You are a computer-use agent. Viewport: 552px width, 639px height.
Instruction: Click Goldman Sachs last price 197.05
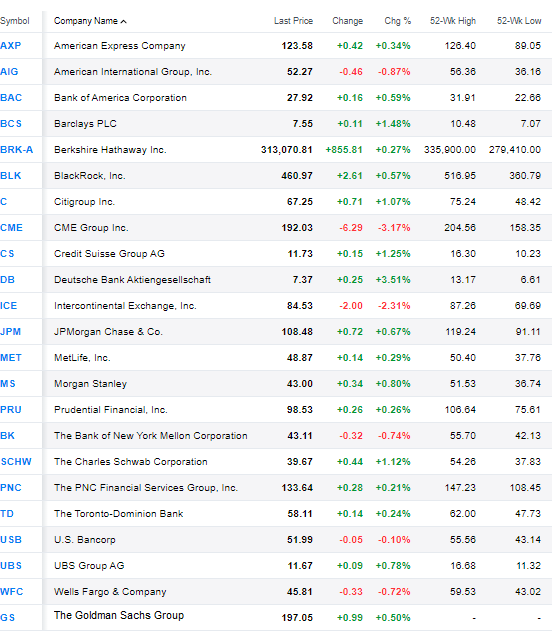point(297,618)
